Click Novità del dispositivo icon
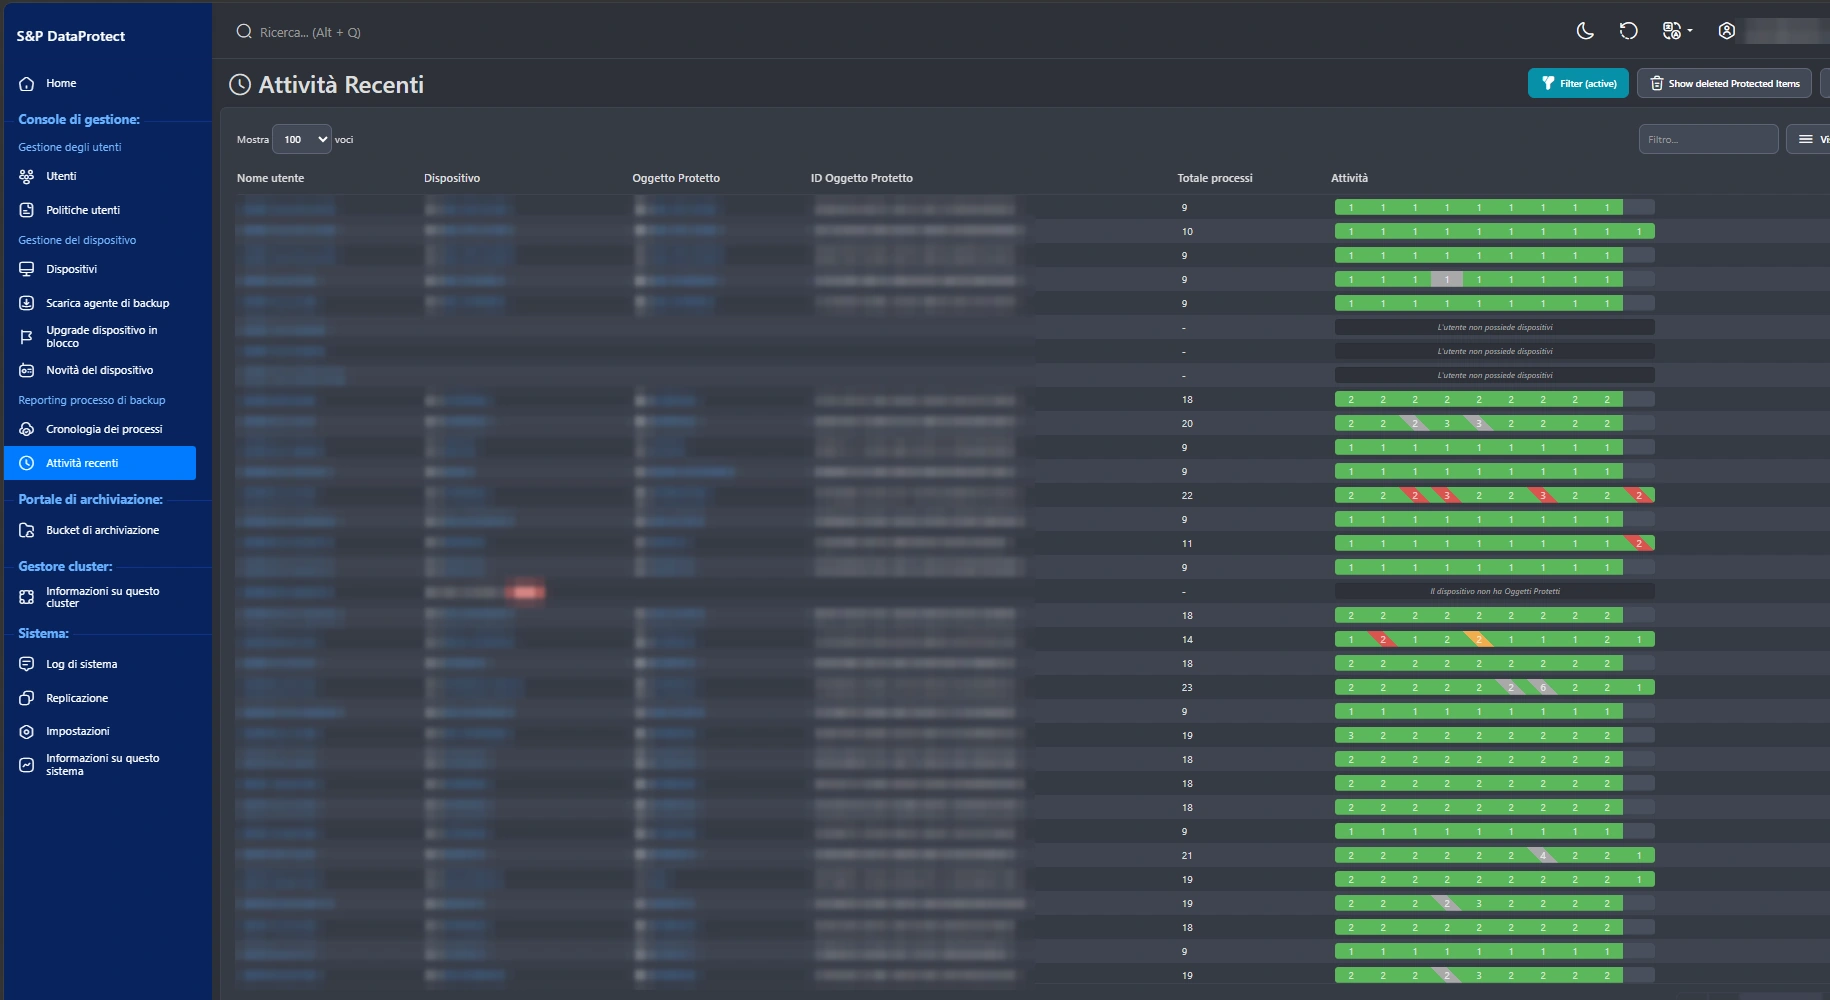 point(27,370)
